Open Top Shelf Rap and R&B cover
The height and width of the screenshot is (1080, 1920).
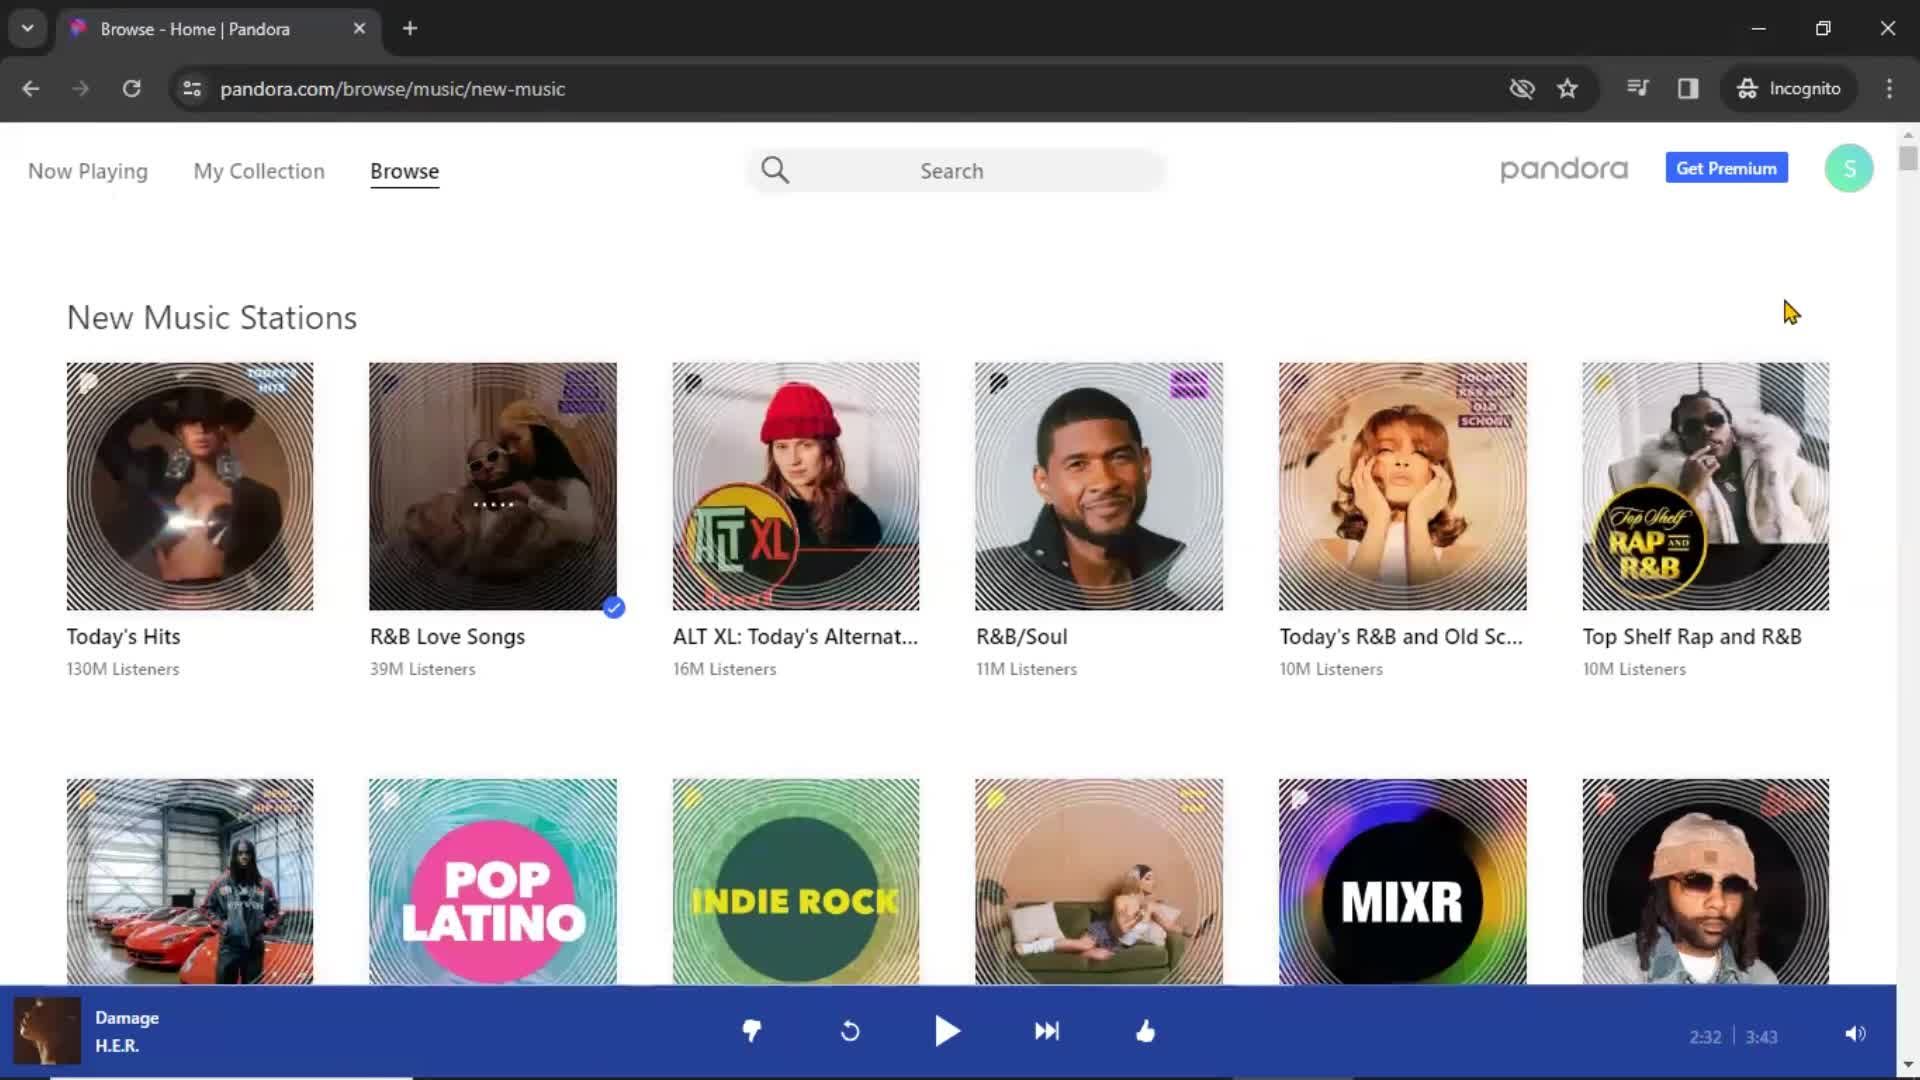pyautogui.click(x=1706, y=486)
